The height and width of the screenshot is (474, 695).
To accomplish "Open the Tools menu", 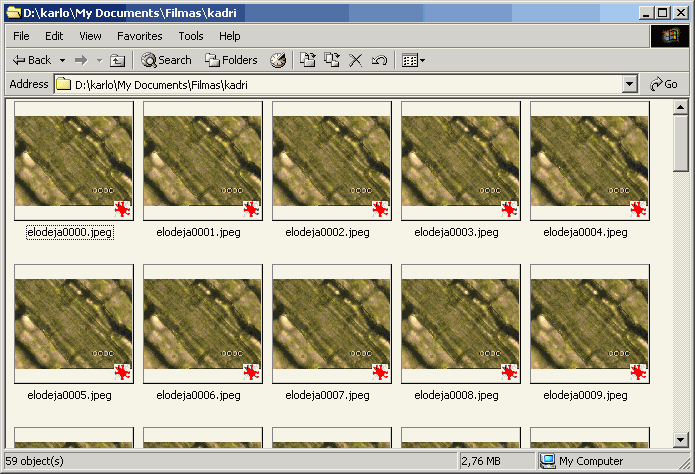I will (x=191, y=36).
